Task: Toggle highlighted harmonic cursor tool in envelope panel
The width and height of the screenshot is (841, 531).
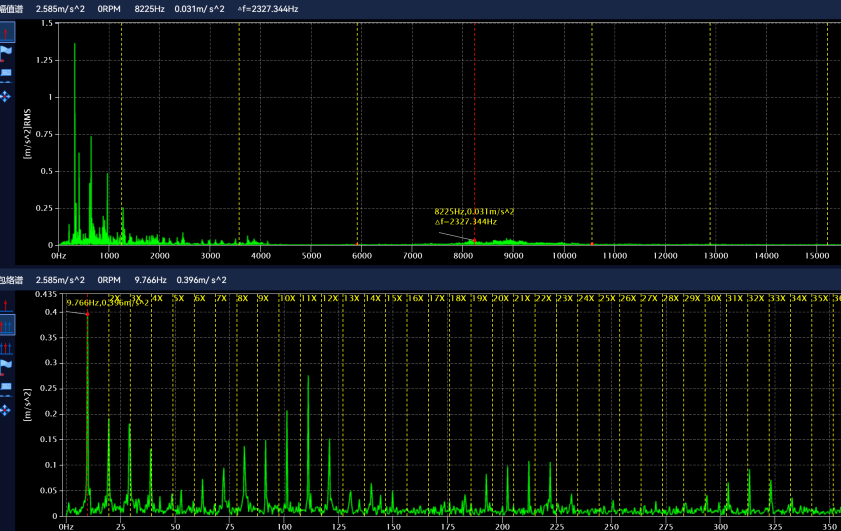Action: pos(7,325)
